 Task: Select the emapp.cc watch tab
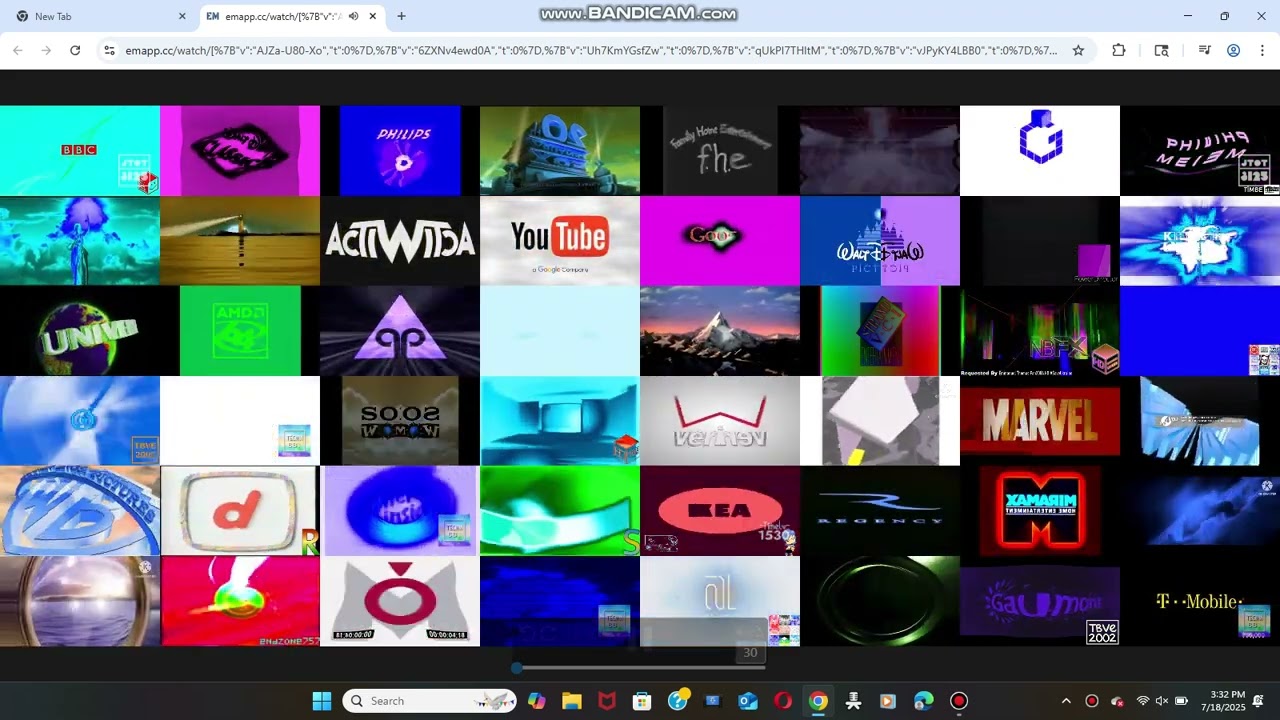pos(293,16)
